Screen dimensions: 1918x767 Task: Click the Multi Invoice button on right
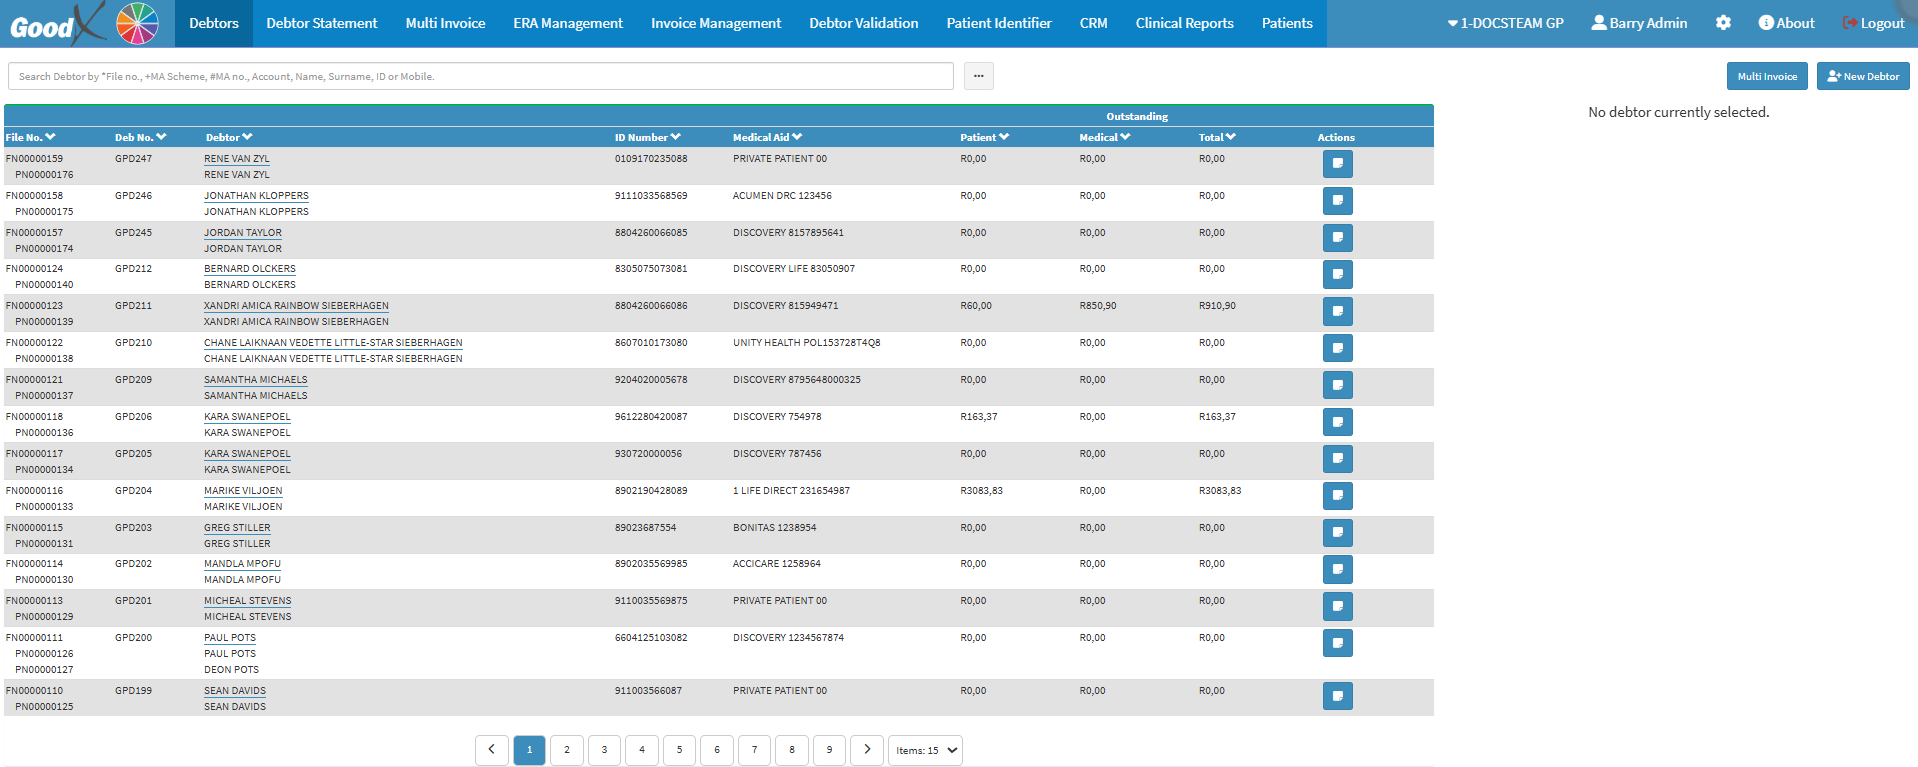point(1766,76)
